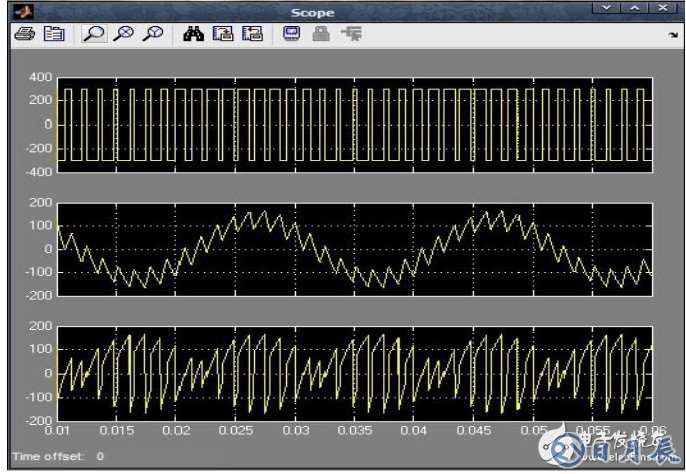Click the Print icon in Scope toolbar

pyautogui.click(x=25, y=34)
